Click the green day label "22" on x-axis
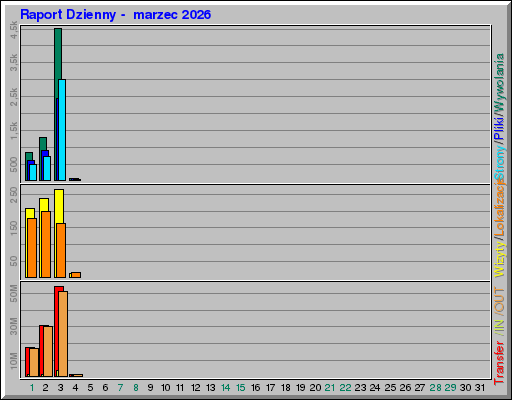Image resolution: width=512 pixels, height=400 pixels. [345, 388]
